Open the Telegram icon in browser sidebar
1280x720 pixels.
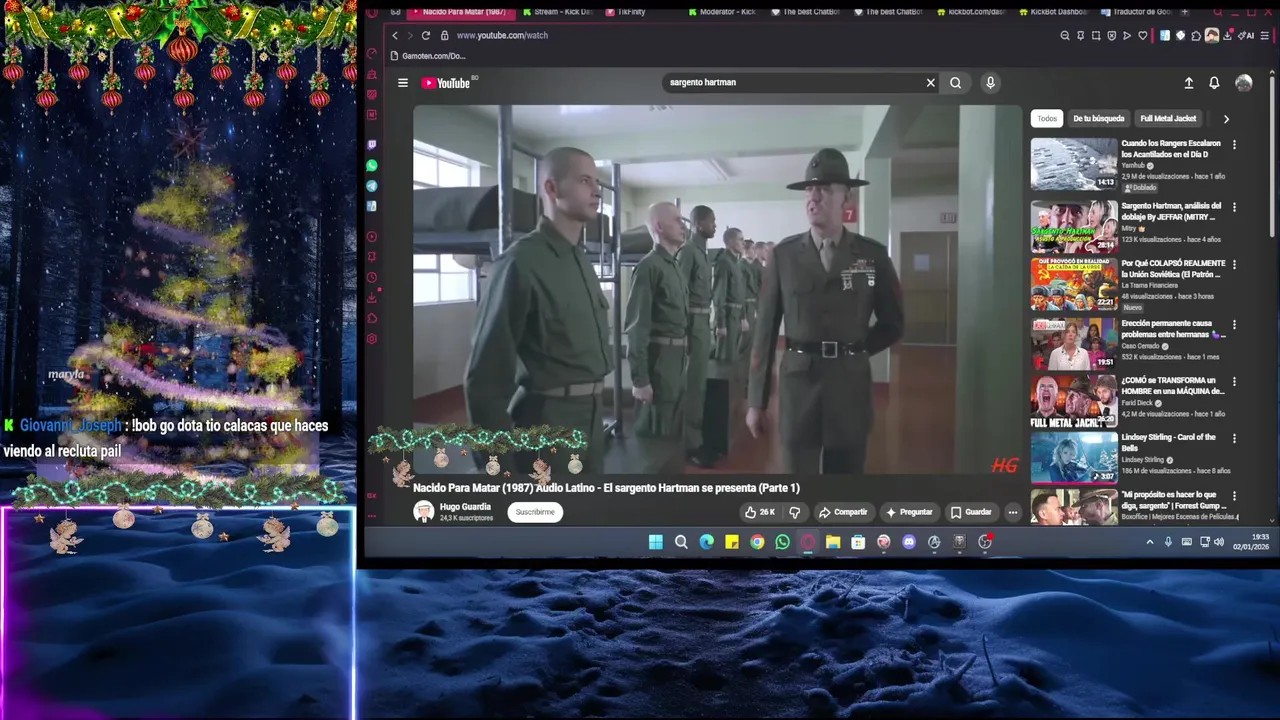coord(372,186)
